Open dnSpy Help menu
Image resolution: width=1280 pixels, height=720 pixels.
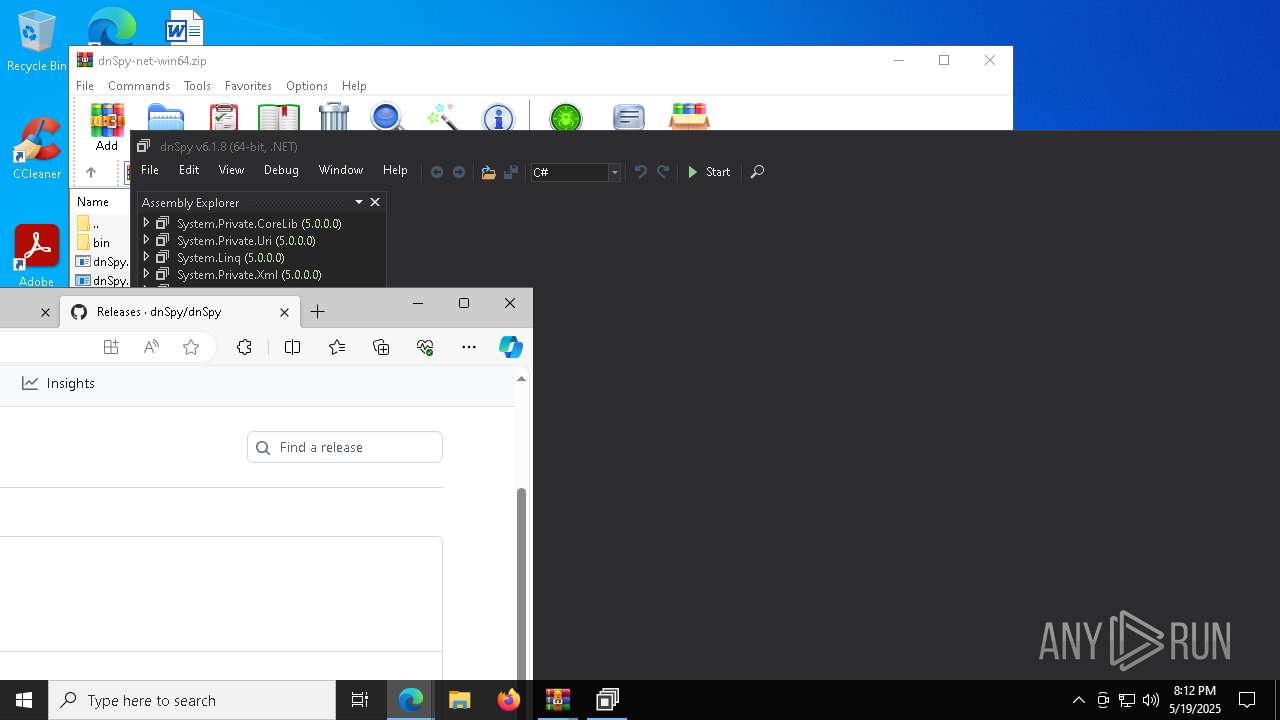(395, 170)
